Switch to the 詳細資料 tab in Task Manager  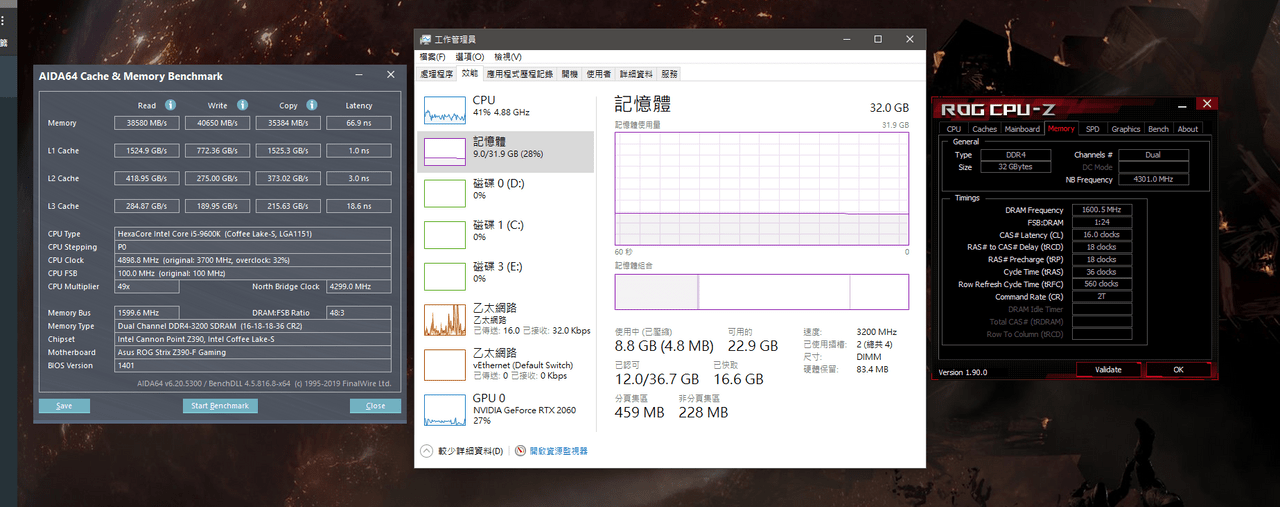pos(636,74)
